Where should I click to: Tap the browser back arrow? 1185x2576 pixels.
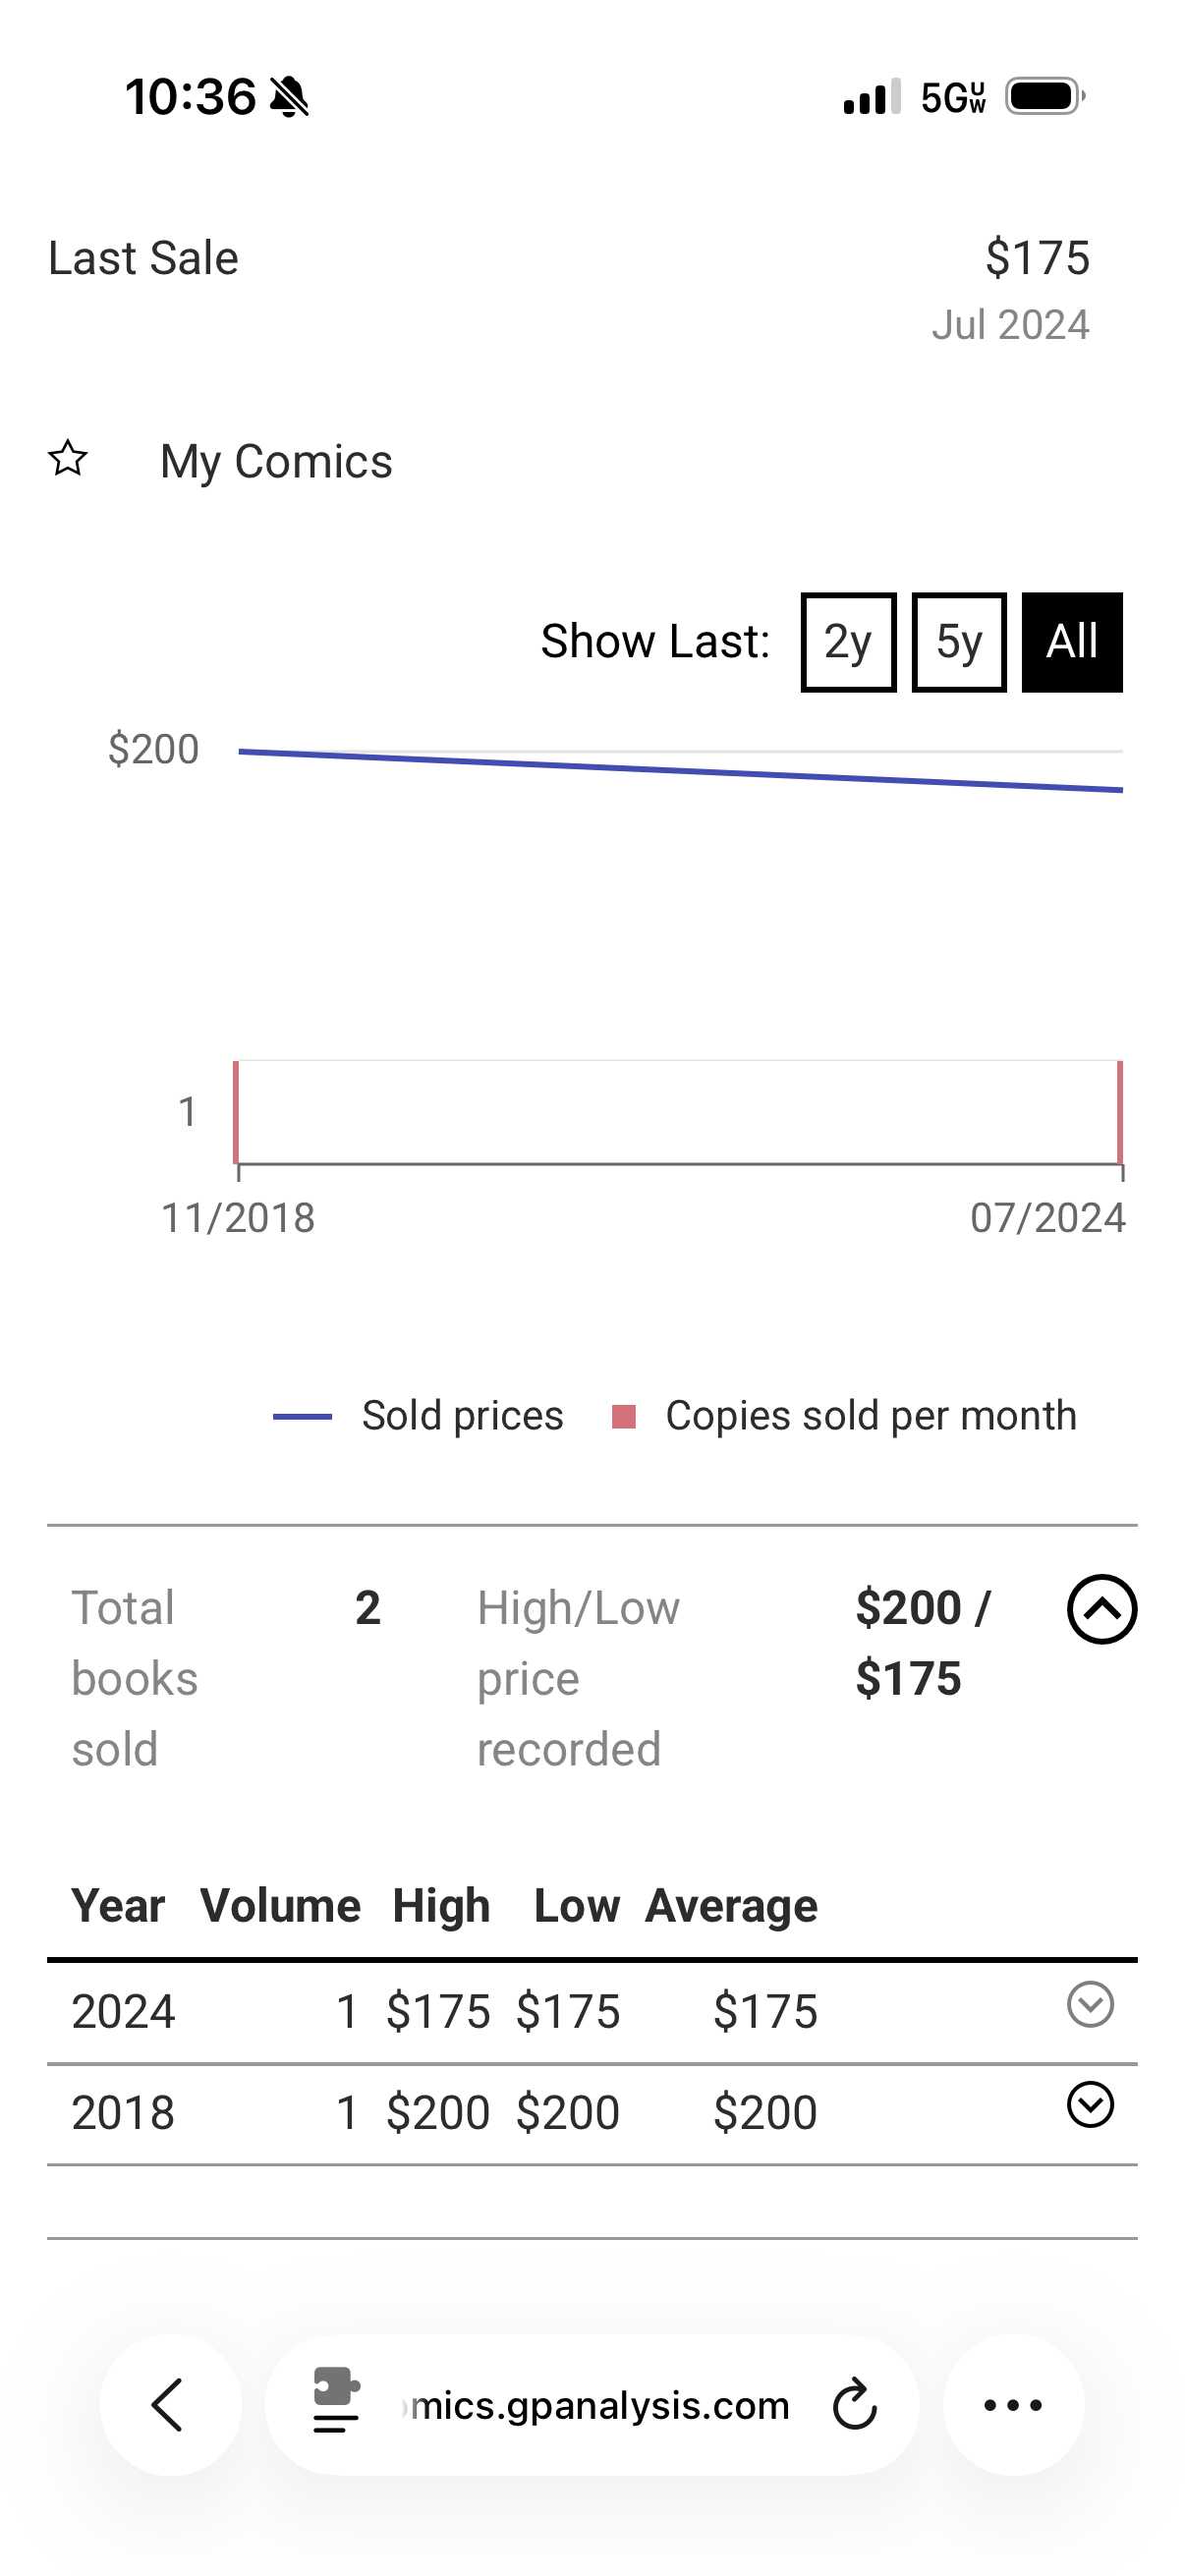(169, 2404)
